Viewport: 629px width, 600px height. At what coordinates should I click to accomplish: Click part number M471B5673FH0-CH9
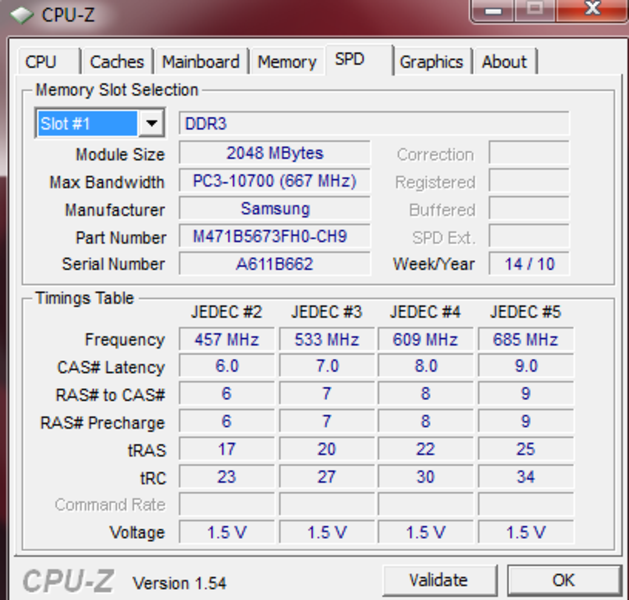[x=274, y=236]
